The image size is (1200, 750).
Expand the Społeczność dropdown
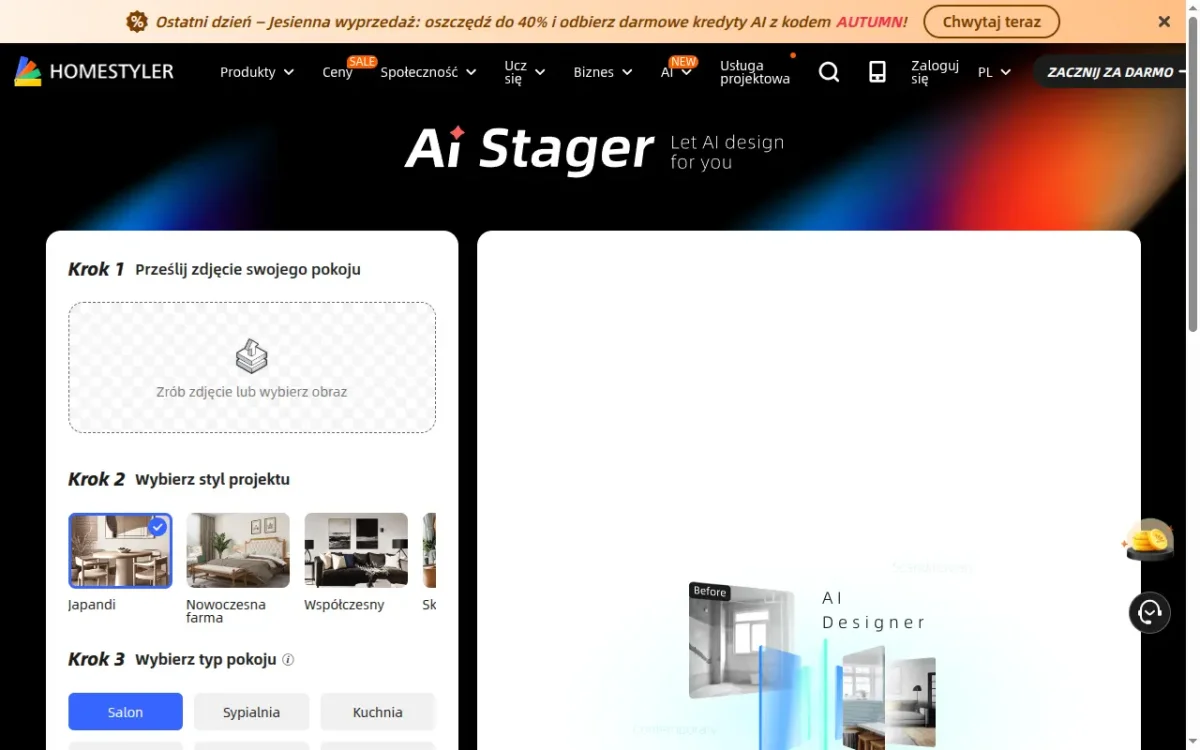point(428,72)
